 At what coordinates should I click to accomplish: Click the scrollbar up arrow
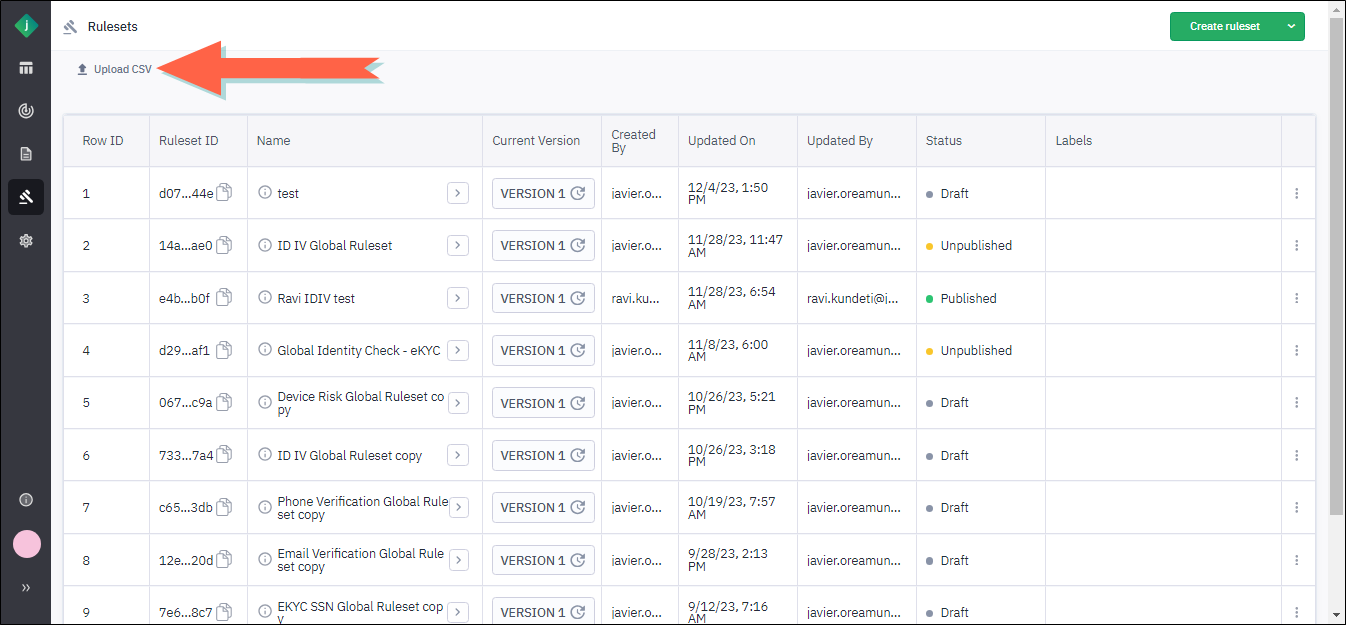tap(1337, 8)
